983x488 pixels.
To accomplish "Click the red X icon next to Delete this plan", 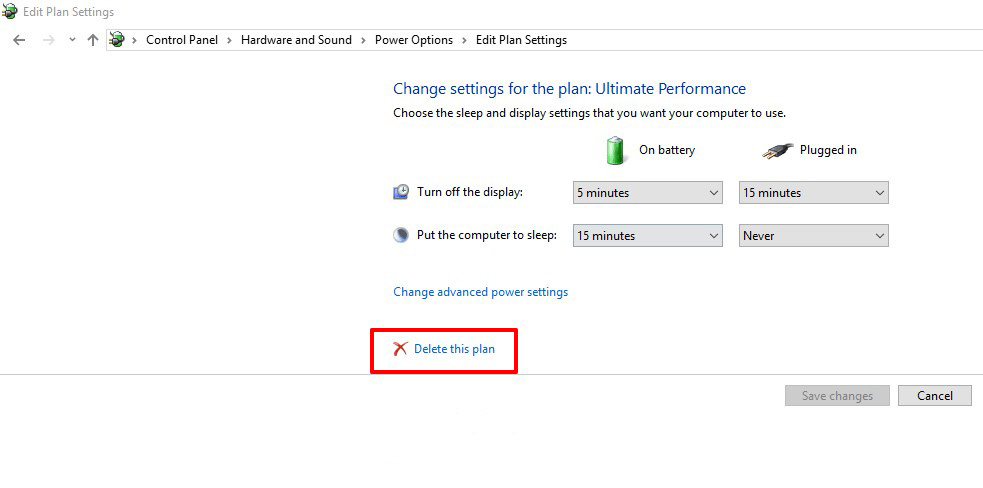I will point(401,349).
